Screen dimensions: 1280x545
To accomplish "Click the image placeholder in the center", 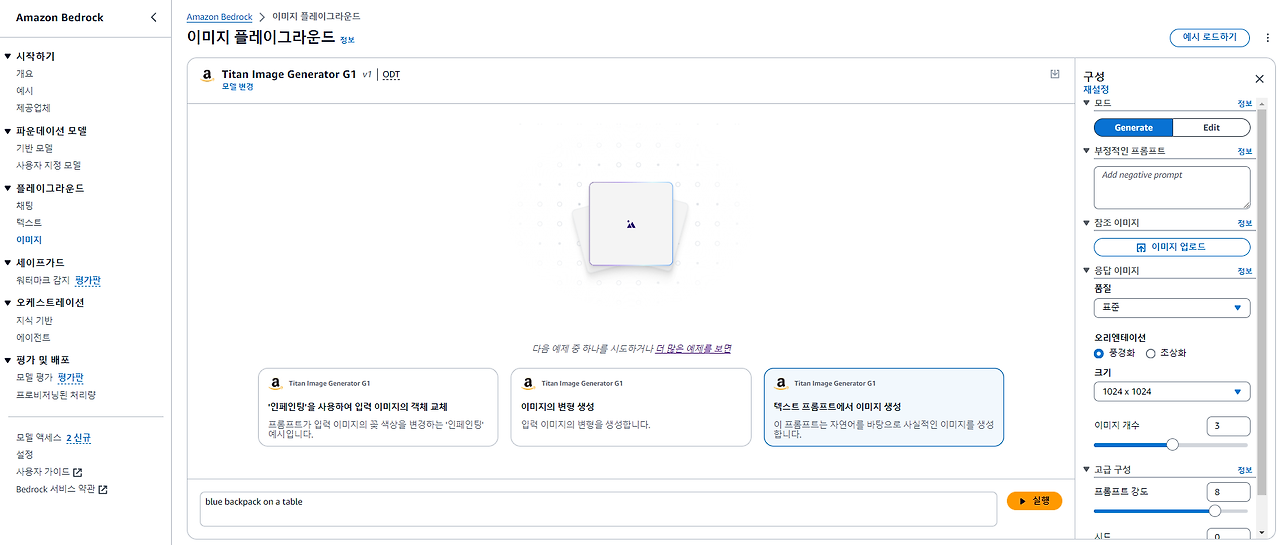I will tap(630, 224).
